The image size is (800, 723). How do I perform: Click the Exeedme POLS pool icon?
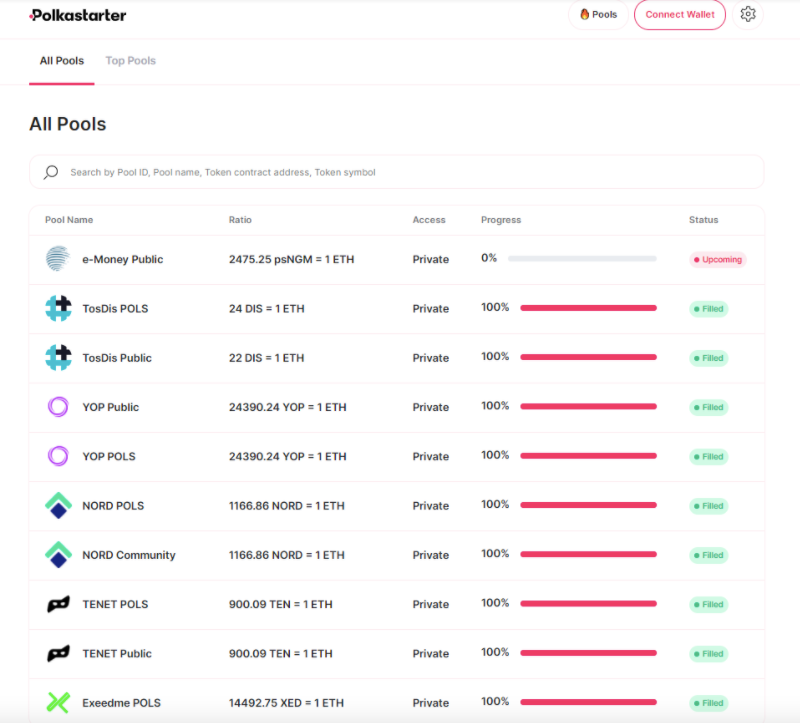click(x=58, y=703)
